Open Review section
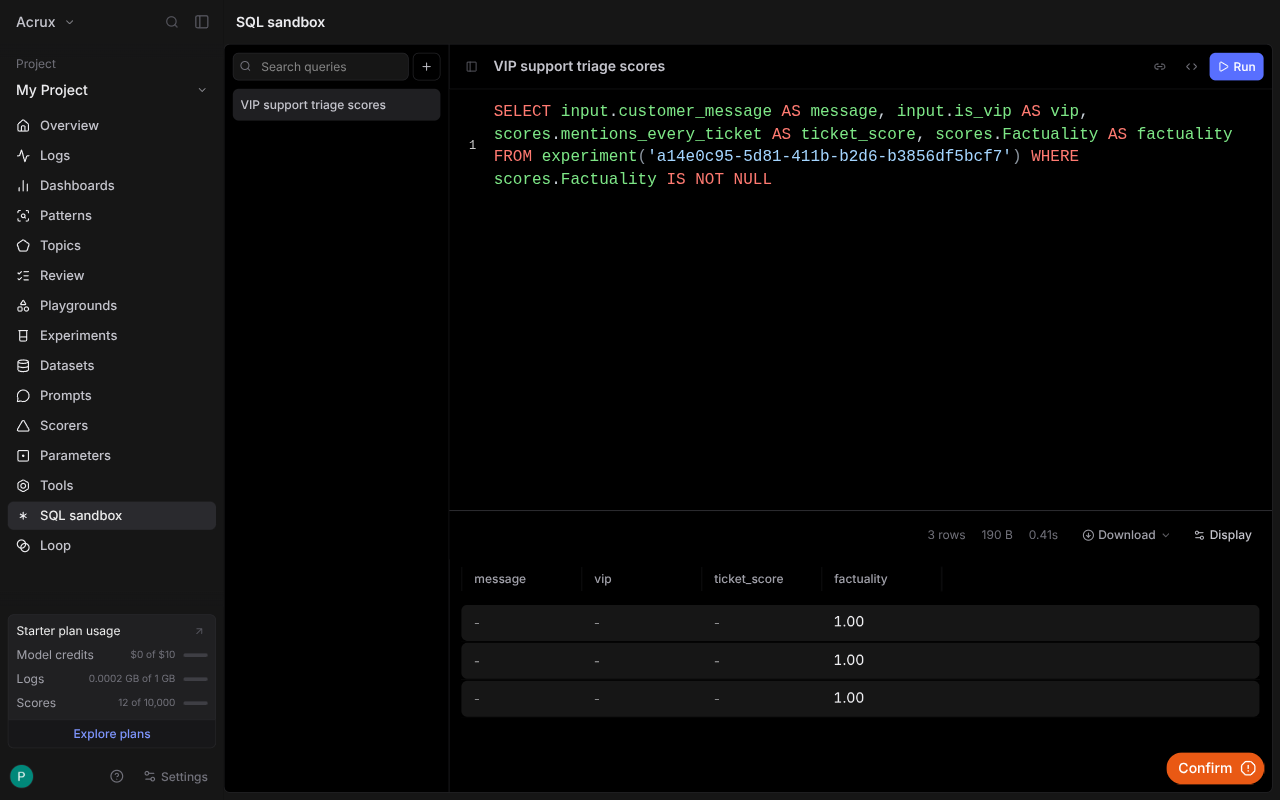 click(x=112, y=275)
